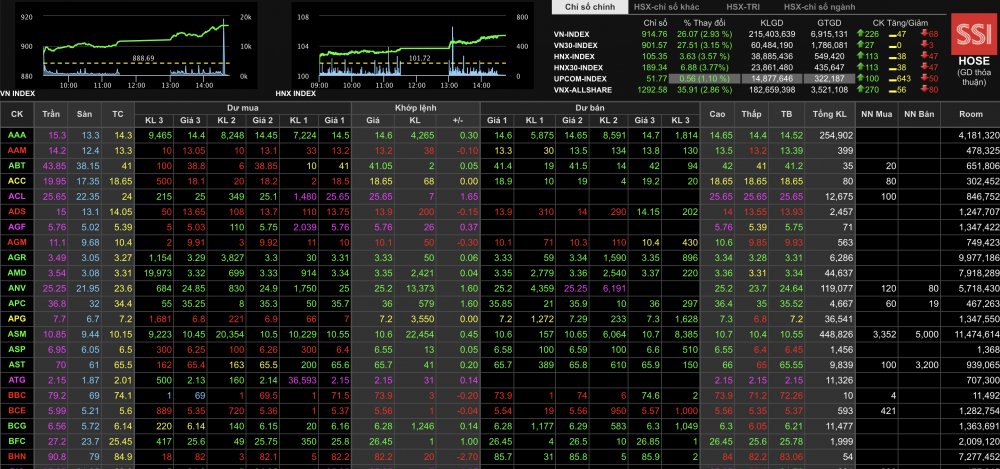The width and height of the screenshot is (1000, 469).
Task: Click red down arrow in VN-INDEX row
Action: click(x=922, y=34)
